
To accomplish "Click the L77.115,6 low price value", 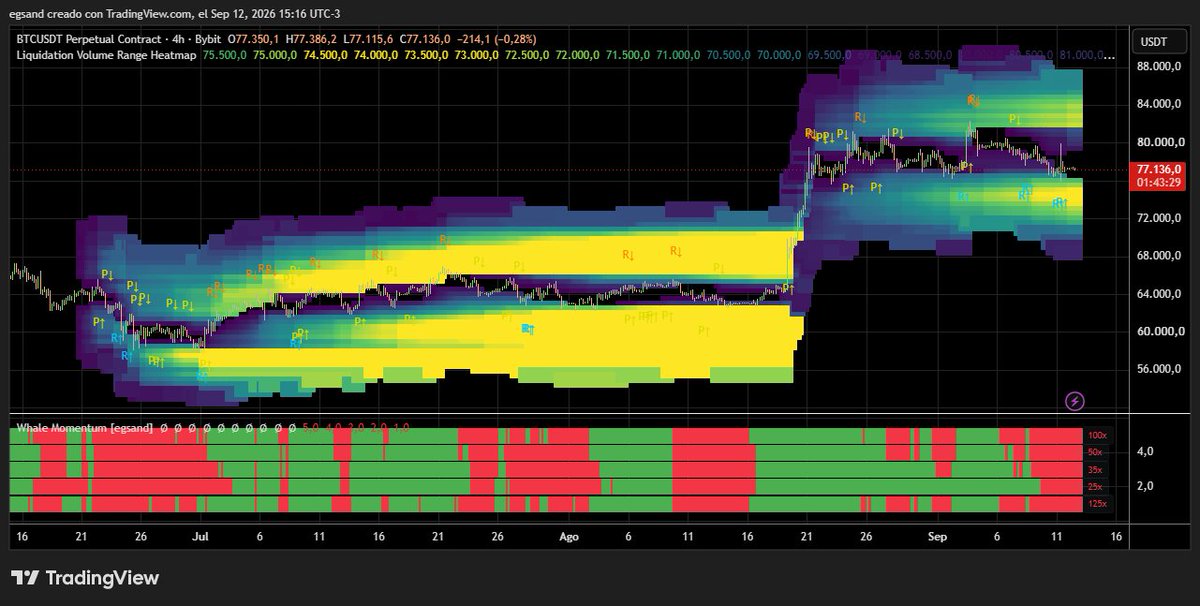I will pos(370,38).
